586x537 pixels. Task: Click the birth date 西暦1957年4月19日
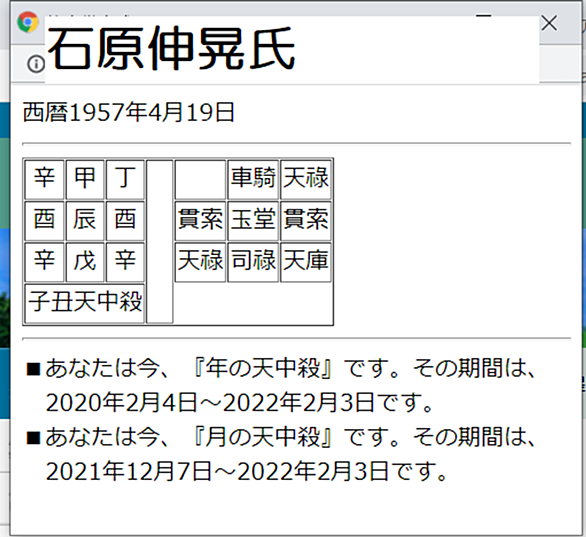(129, 112)
